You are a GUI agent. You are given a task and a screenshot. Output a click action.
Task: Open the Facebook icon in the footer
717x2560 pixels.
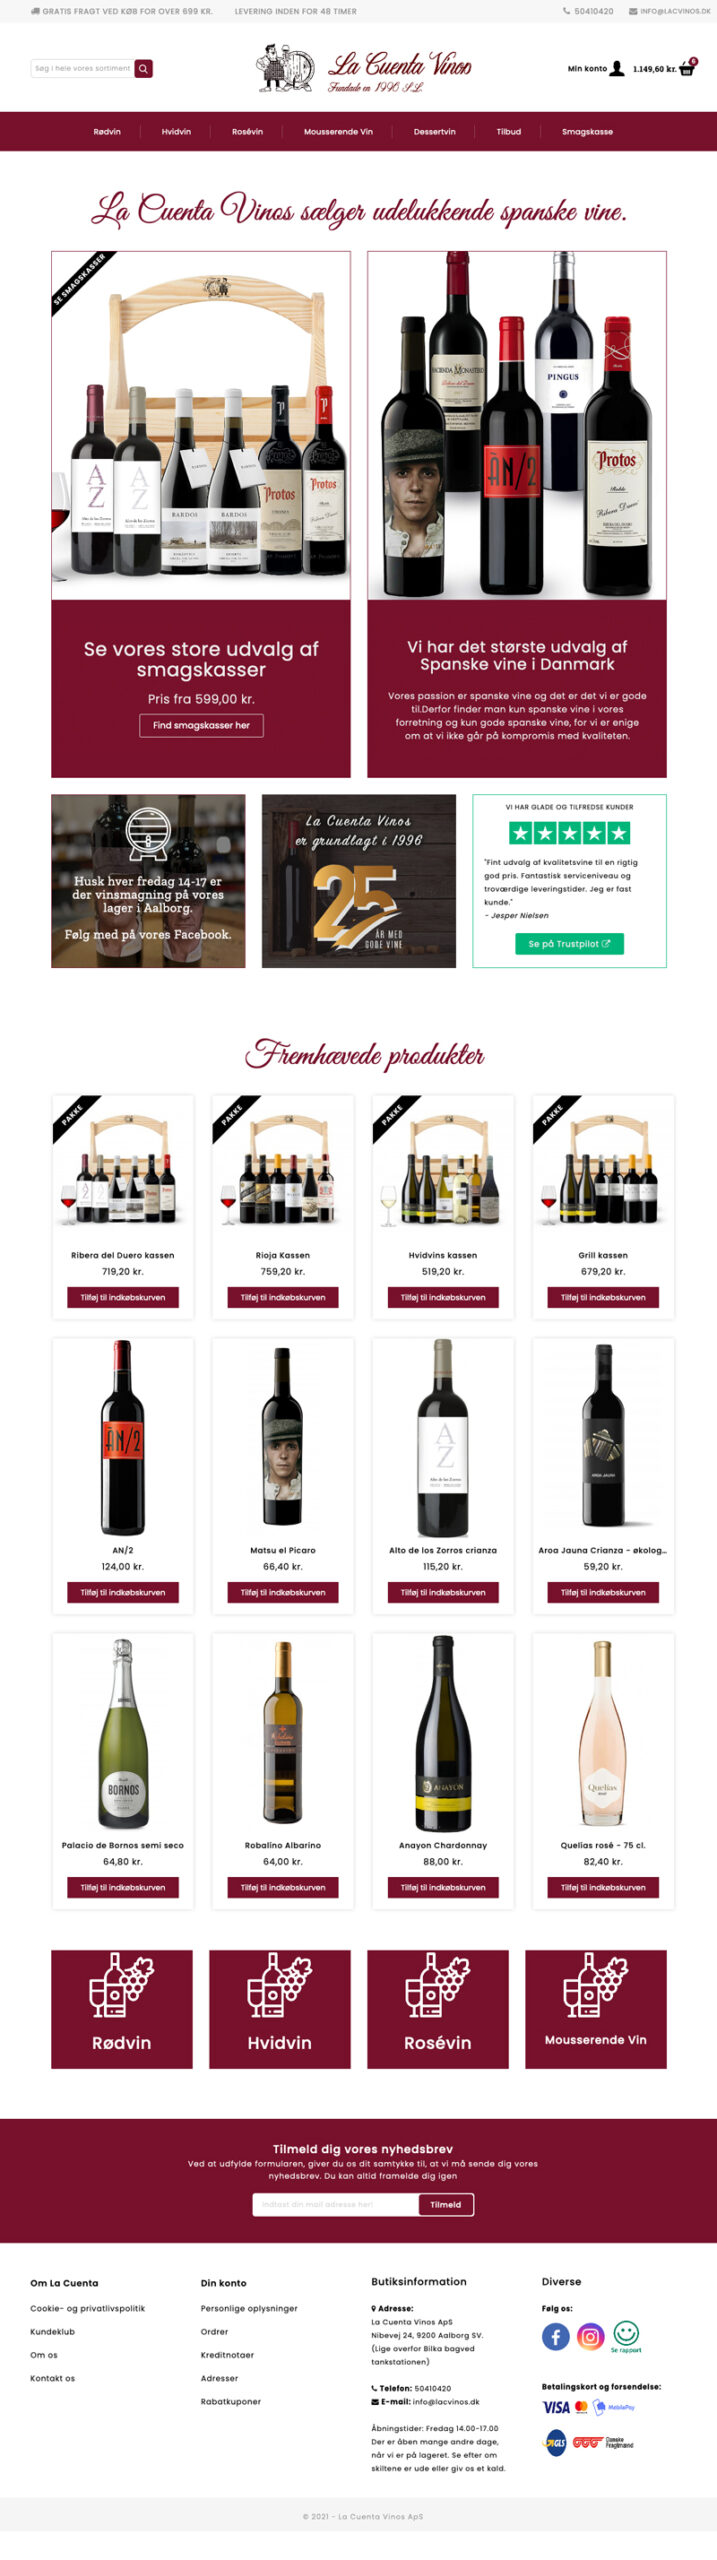556,2336
